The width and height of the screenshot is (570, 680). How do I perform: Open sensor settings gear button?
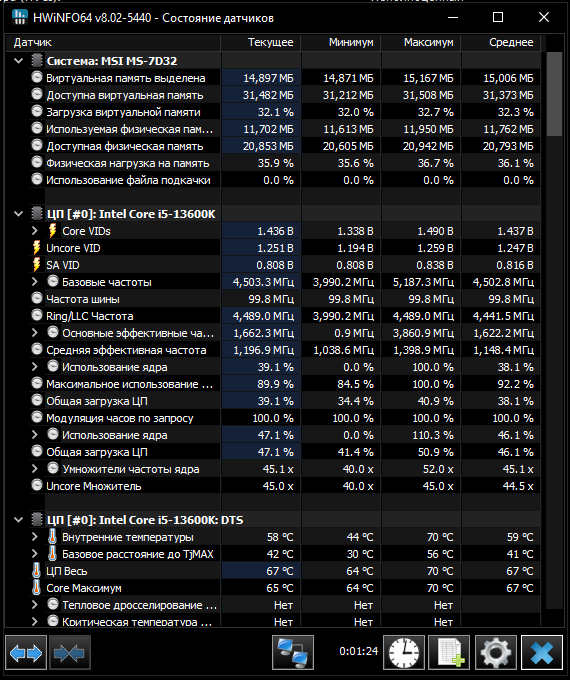tap(496, 653)
